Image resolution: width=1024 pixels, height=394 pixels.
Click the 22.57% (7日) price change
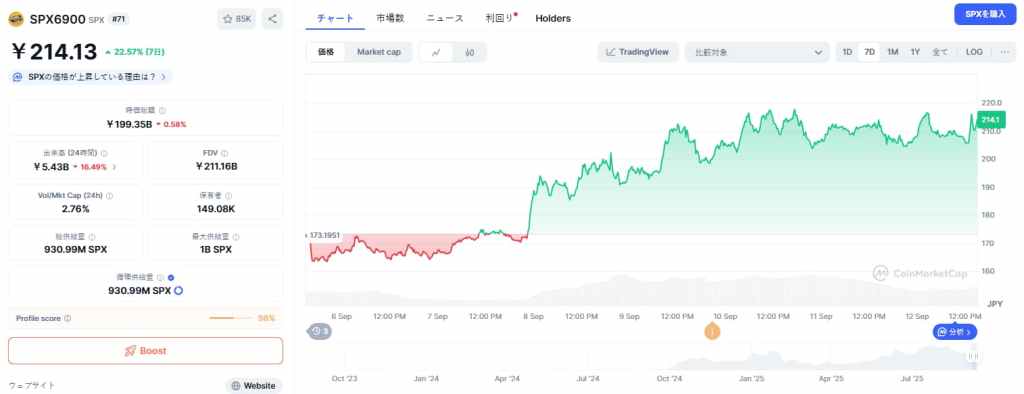(135, 52)
